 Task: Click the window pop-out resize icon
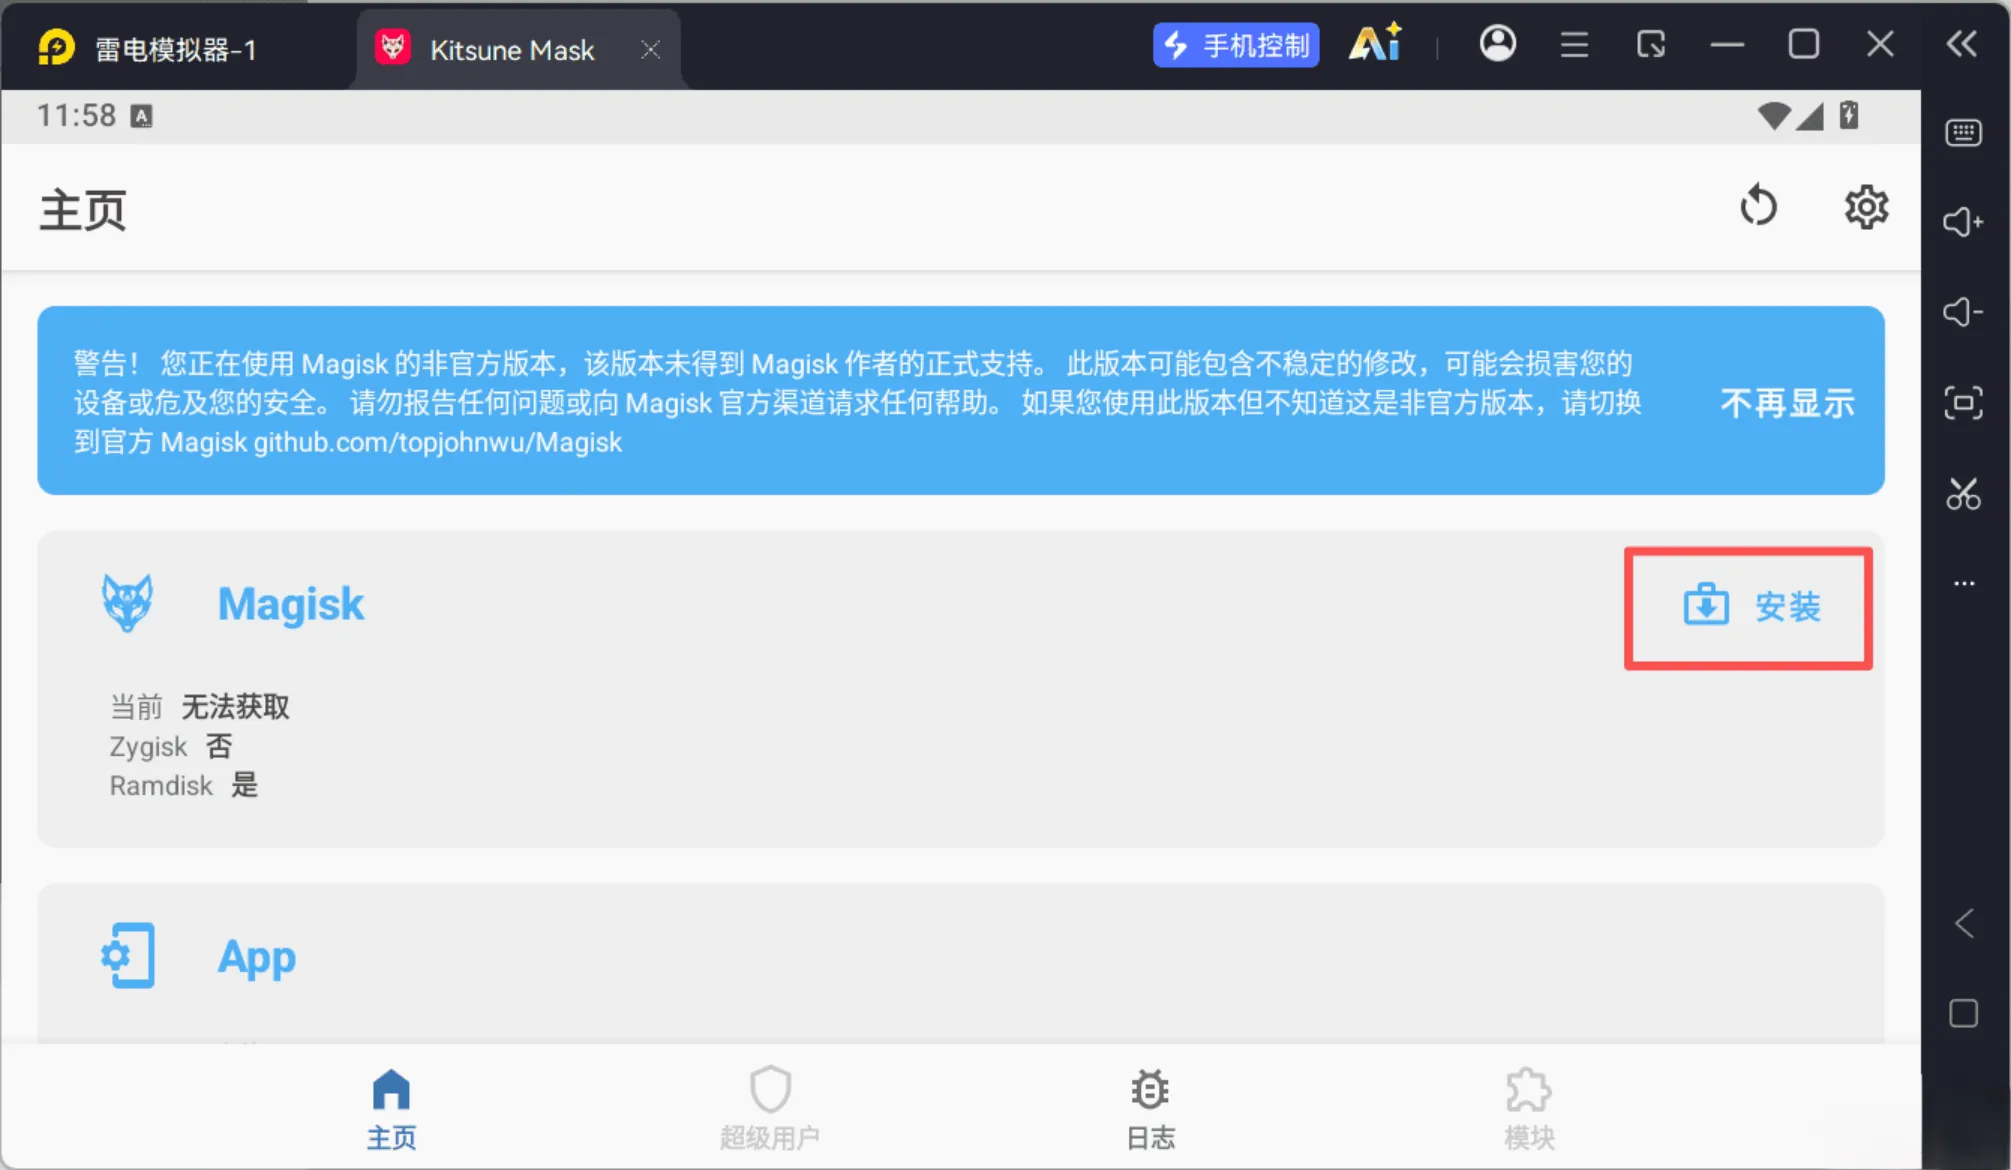(1651, 45)
